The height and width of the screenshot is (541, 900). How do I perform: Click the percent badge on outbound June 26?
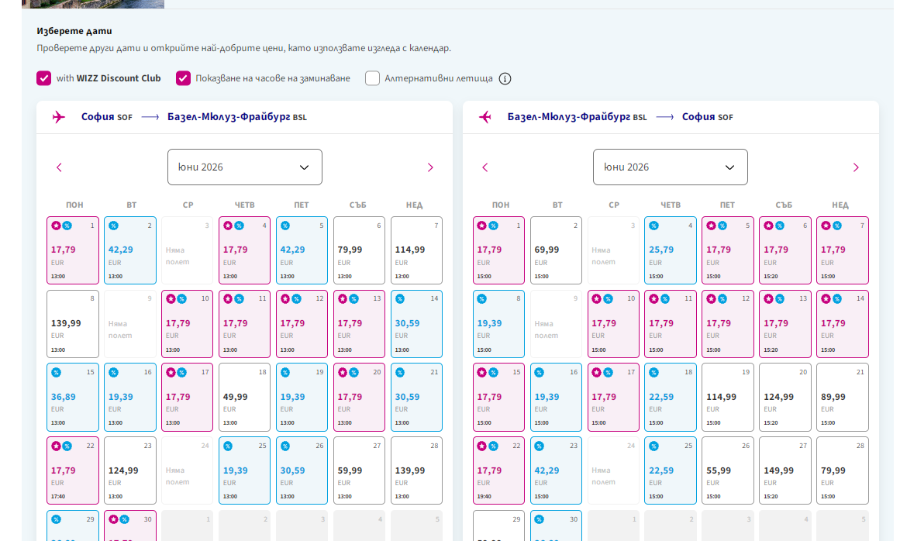pyautogui.click(x=285, y=446)
